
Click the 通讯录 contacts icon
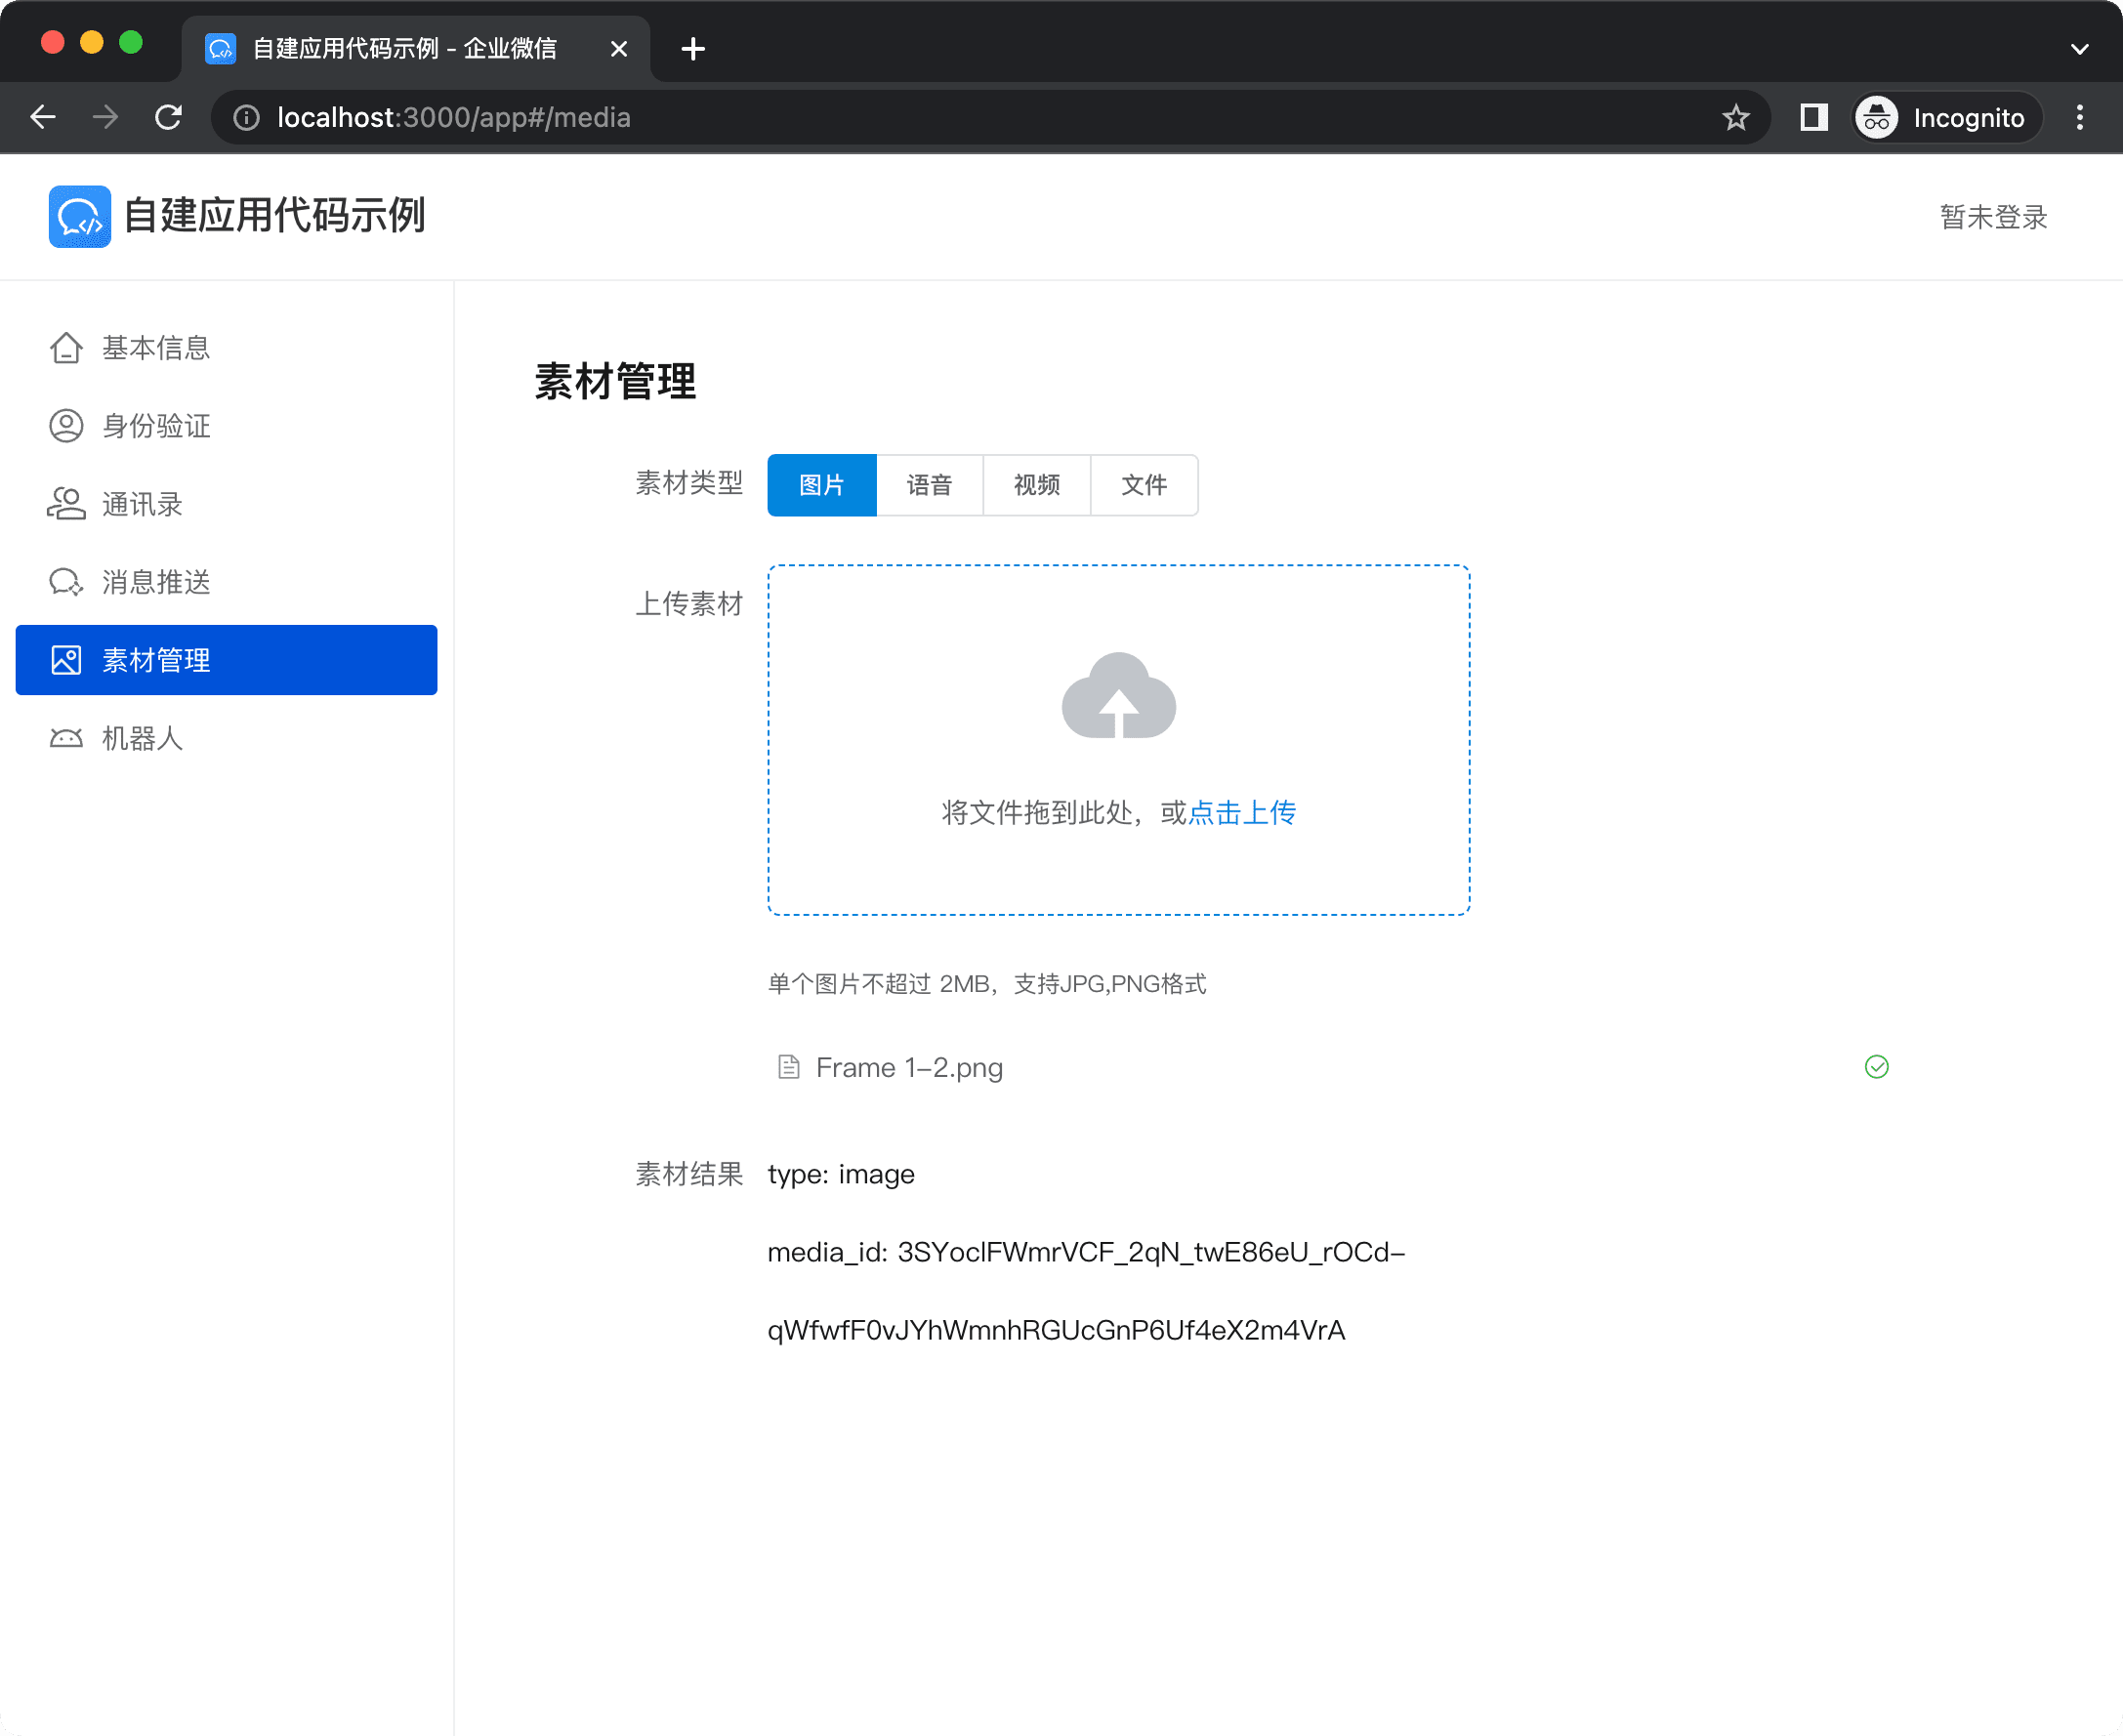pos(66,504)
